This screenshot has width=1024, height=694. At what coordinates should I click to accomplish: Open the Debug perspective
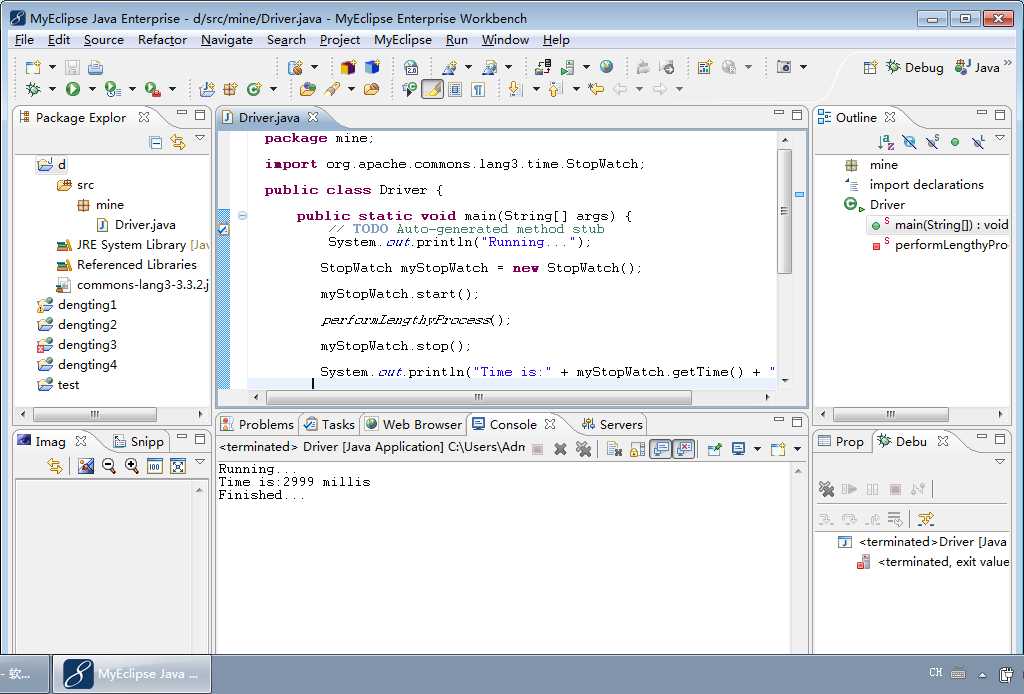pos(914,67)
